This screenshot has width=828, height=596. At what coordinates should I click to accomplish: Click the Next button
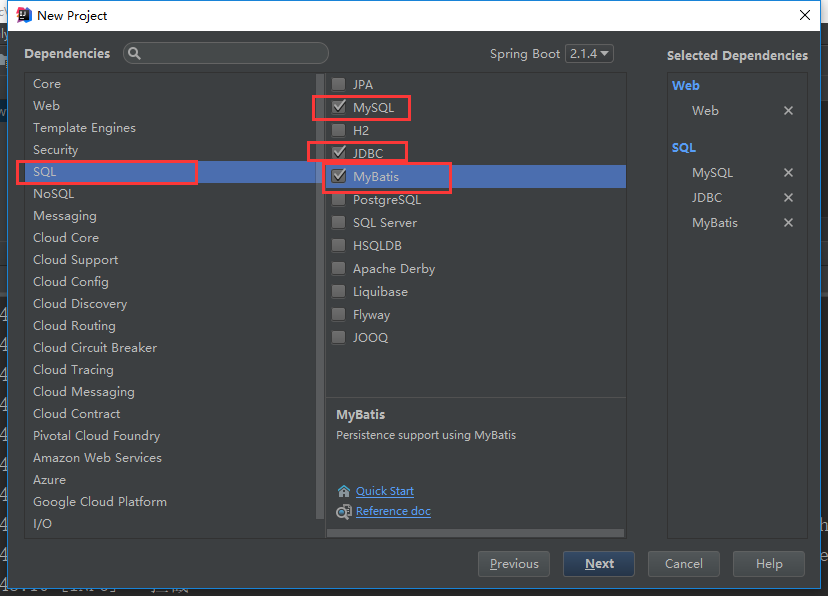599,564
